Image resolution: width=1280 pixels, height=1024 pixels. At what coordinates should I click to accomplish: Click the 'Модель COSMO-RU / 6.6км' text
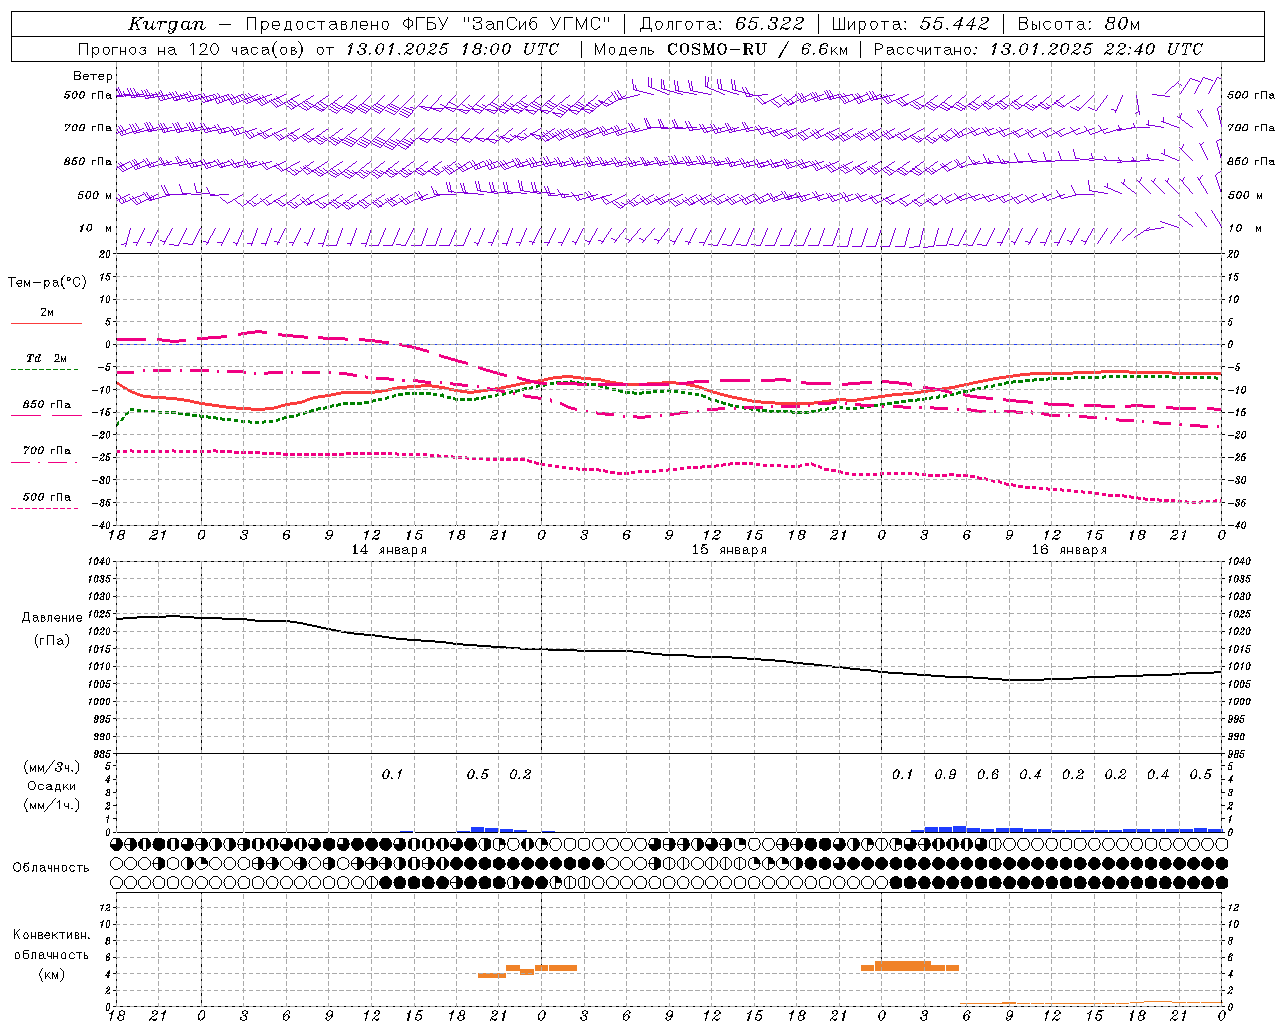(720, 49)
